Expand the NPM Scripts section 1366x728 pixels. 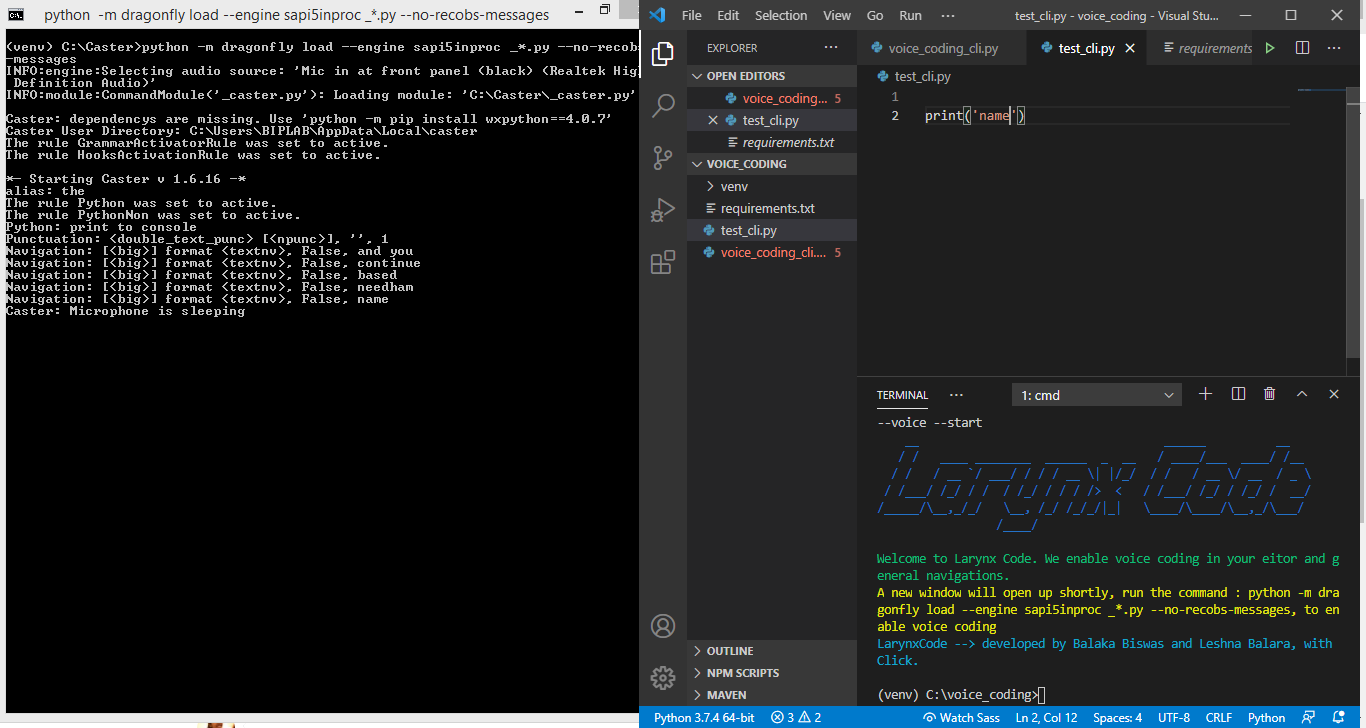pos(772,673)
